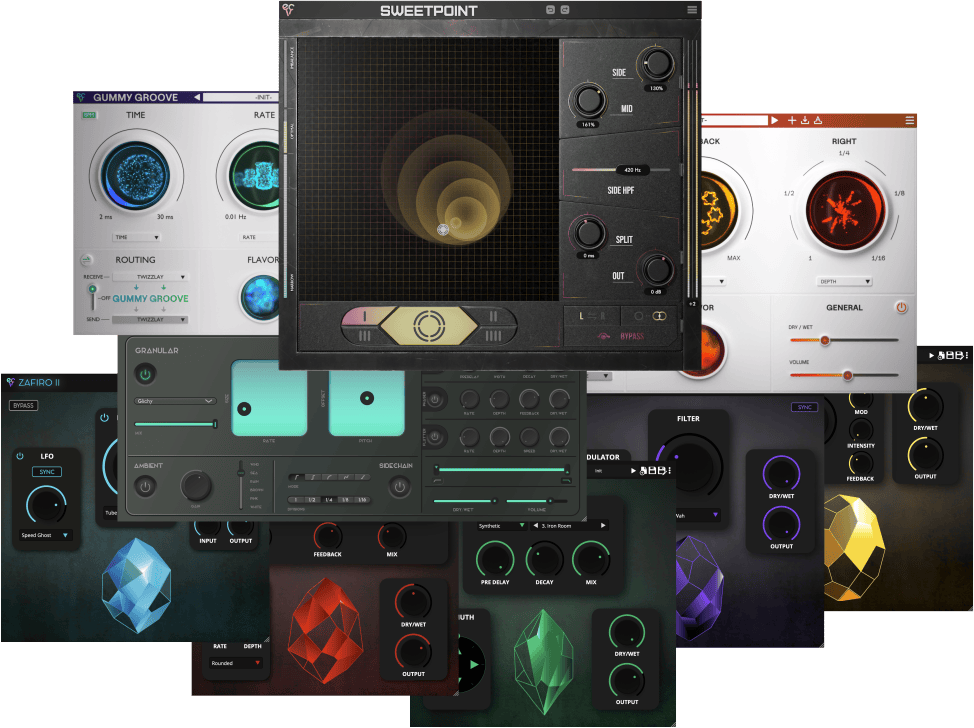Image resolution: width=974 pixels, height=728 pixels.
Task: Select the one-bar pink mode segment in Sweetpoint
Action: tap(365, 316)
